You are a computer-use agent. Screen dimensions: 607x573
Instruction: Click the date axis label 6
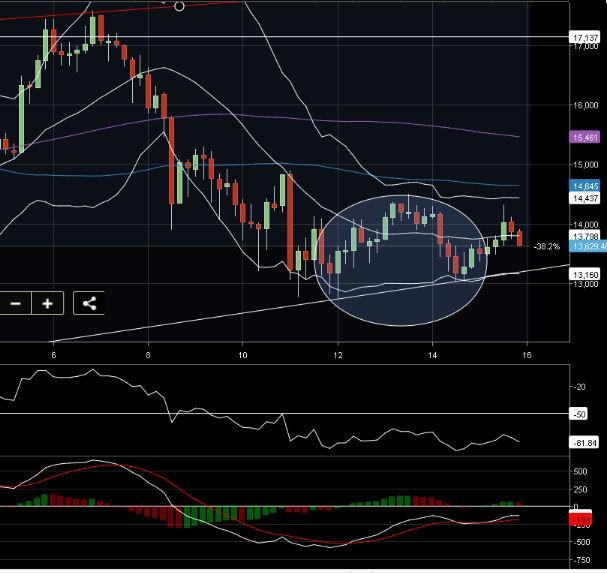53,355
